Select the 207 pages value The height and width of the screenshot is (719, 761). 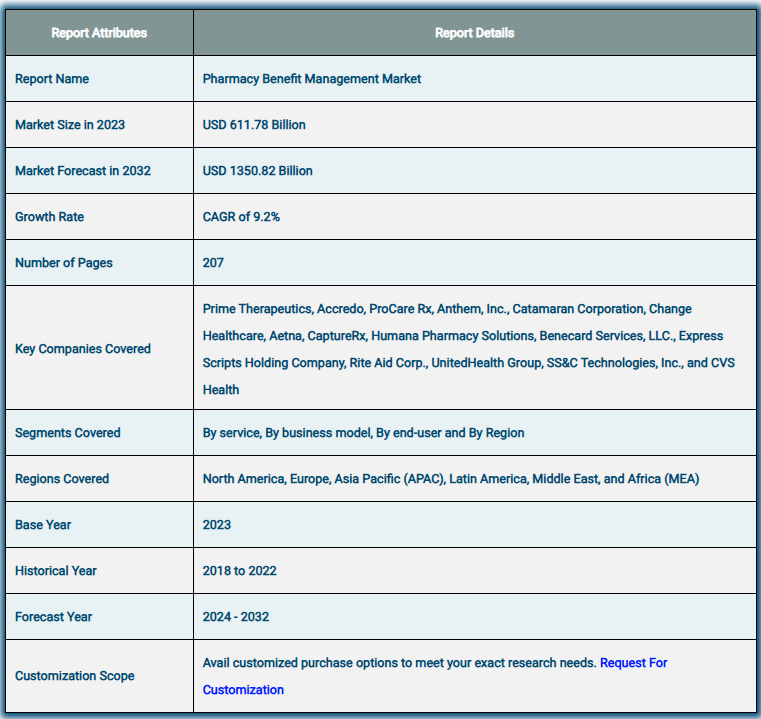point(213,263)
